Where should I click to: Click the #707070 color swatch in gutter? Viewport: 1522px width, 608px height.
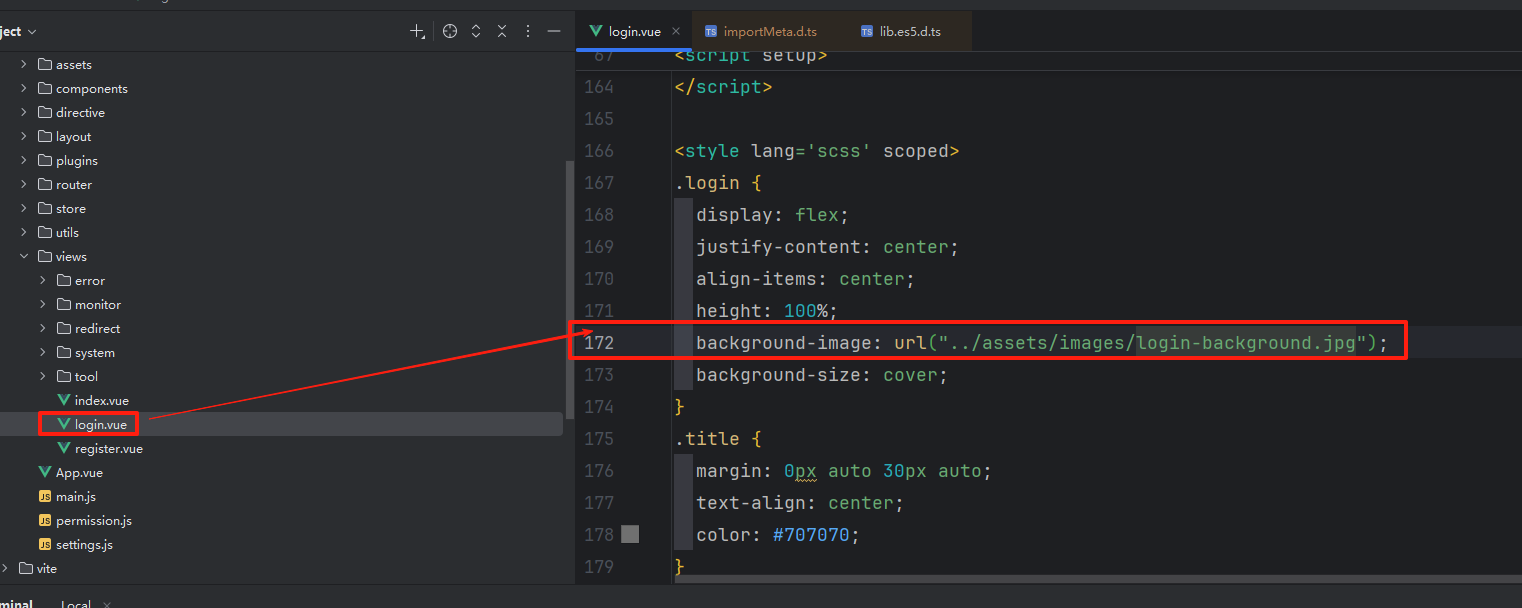(x=630, y=534)
